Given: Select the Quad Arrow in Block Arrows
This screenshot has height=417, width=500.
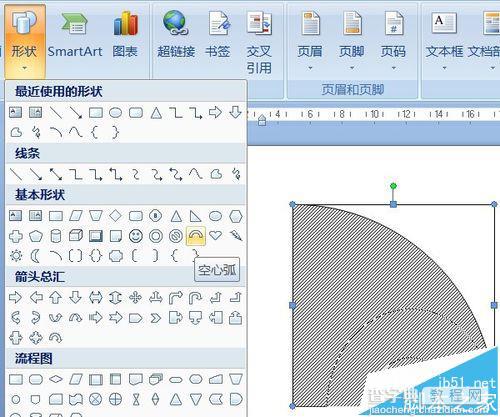Looking at the screenshot, I should (x=136, y=297).
